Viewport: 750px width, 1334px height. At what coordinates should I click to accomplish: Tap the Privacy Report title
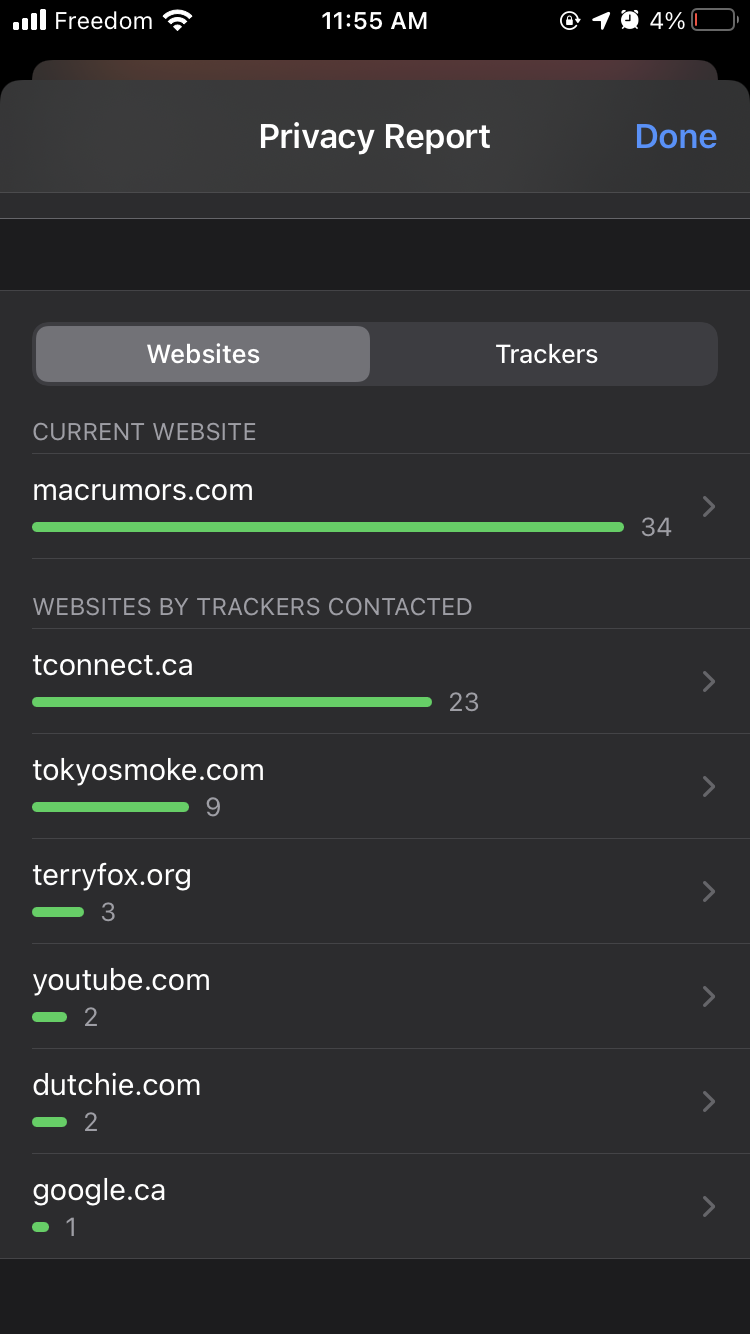375,137
